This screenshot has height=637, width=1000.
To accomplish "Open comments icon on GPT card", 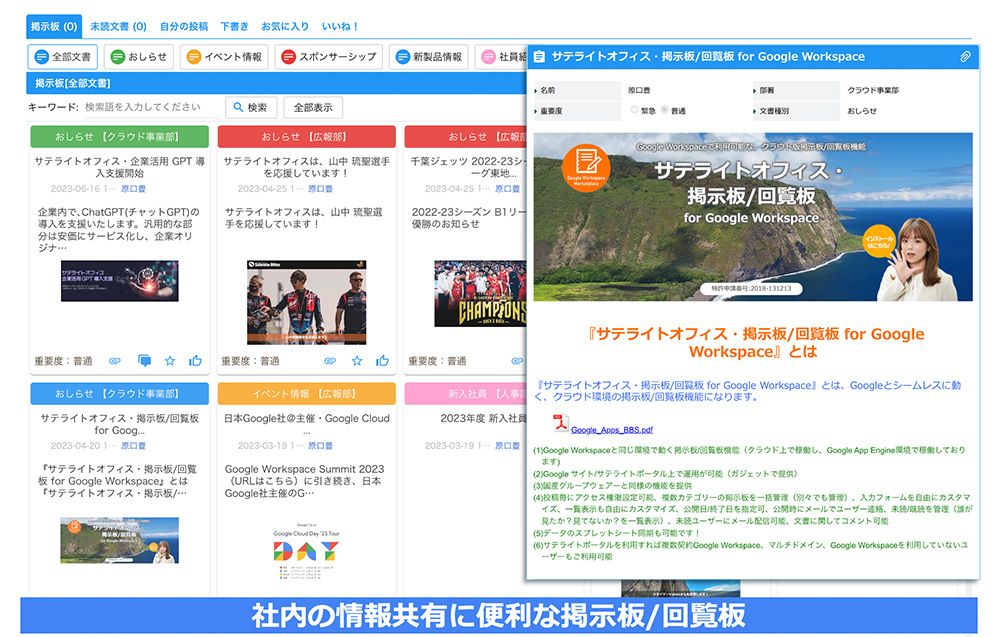I will (145, 361).
